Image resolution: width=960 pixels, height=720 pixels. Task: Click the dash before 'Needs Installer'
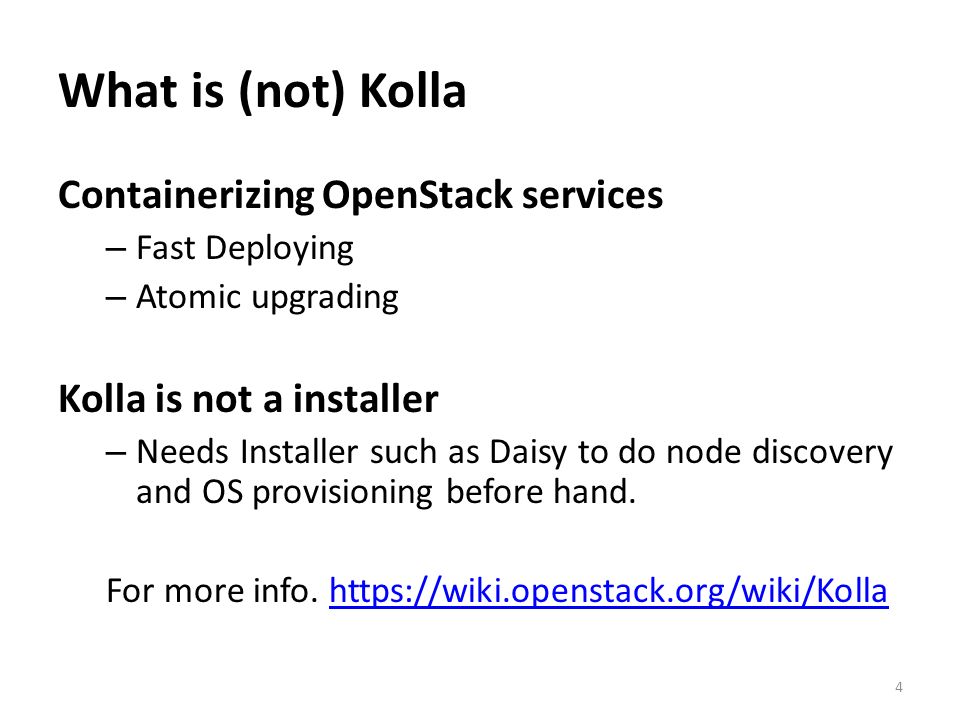pos(116,454)
